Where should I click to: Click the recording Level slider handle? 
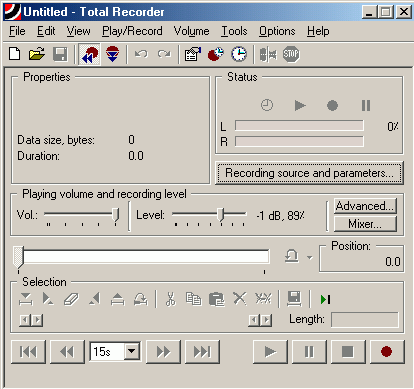coord(221,215)
